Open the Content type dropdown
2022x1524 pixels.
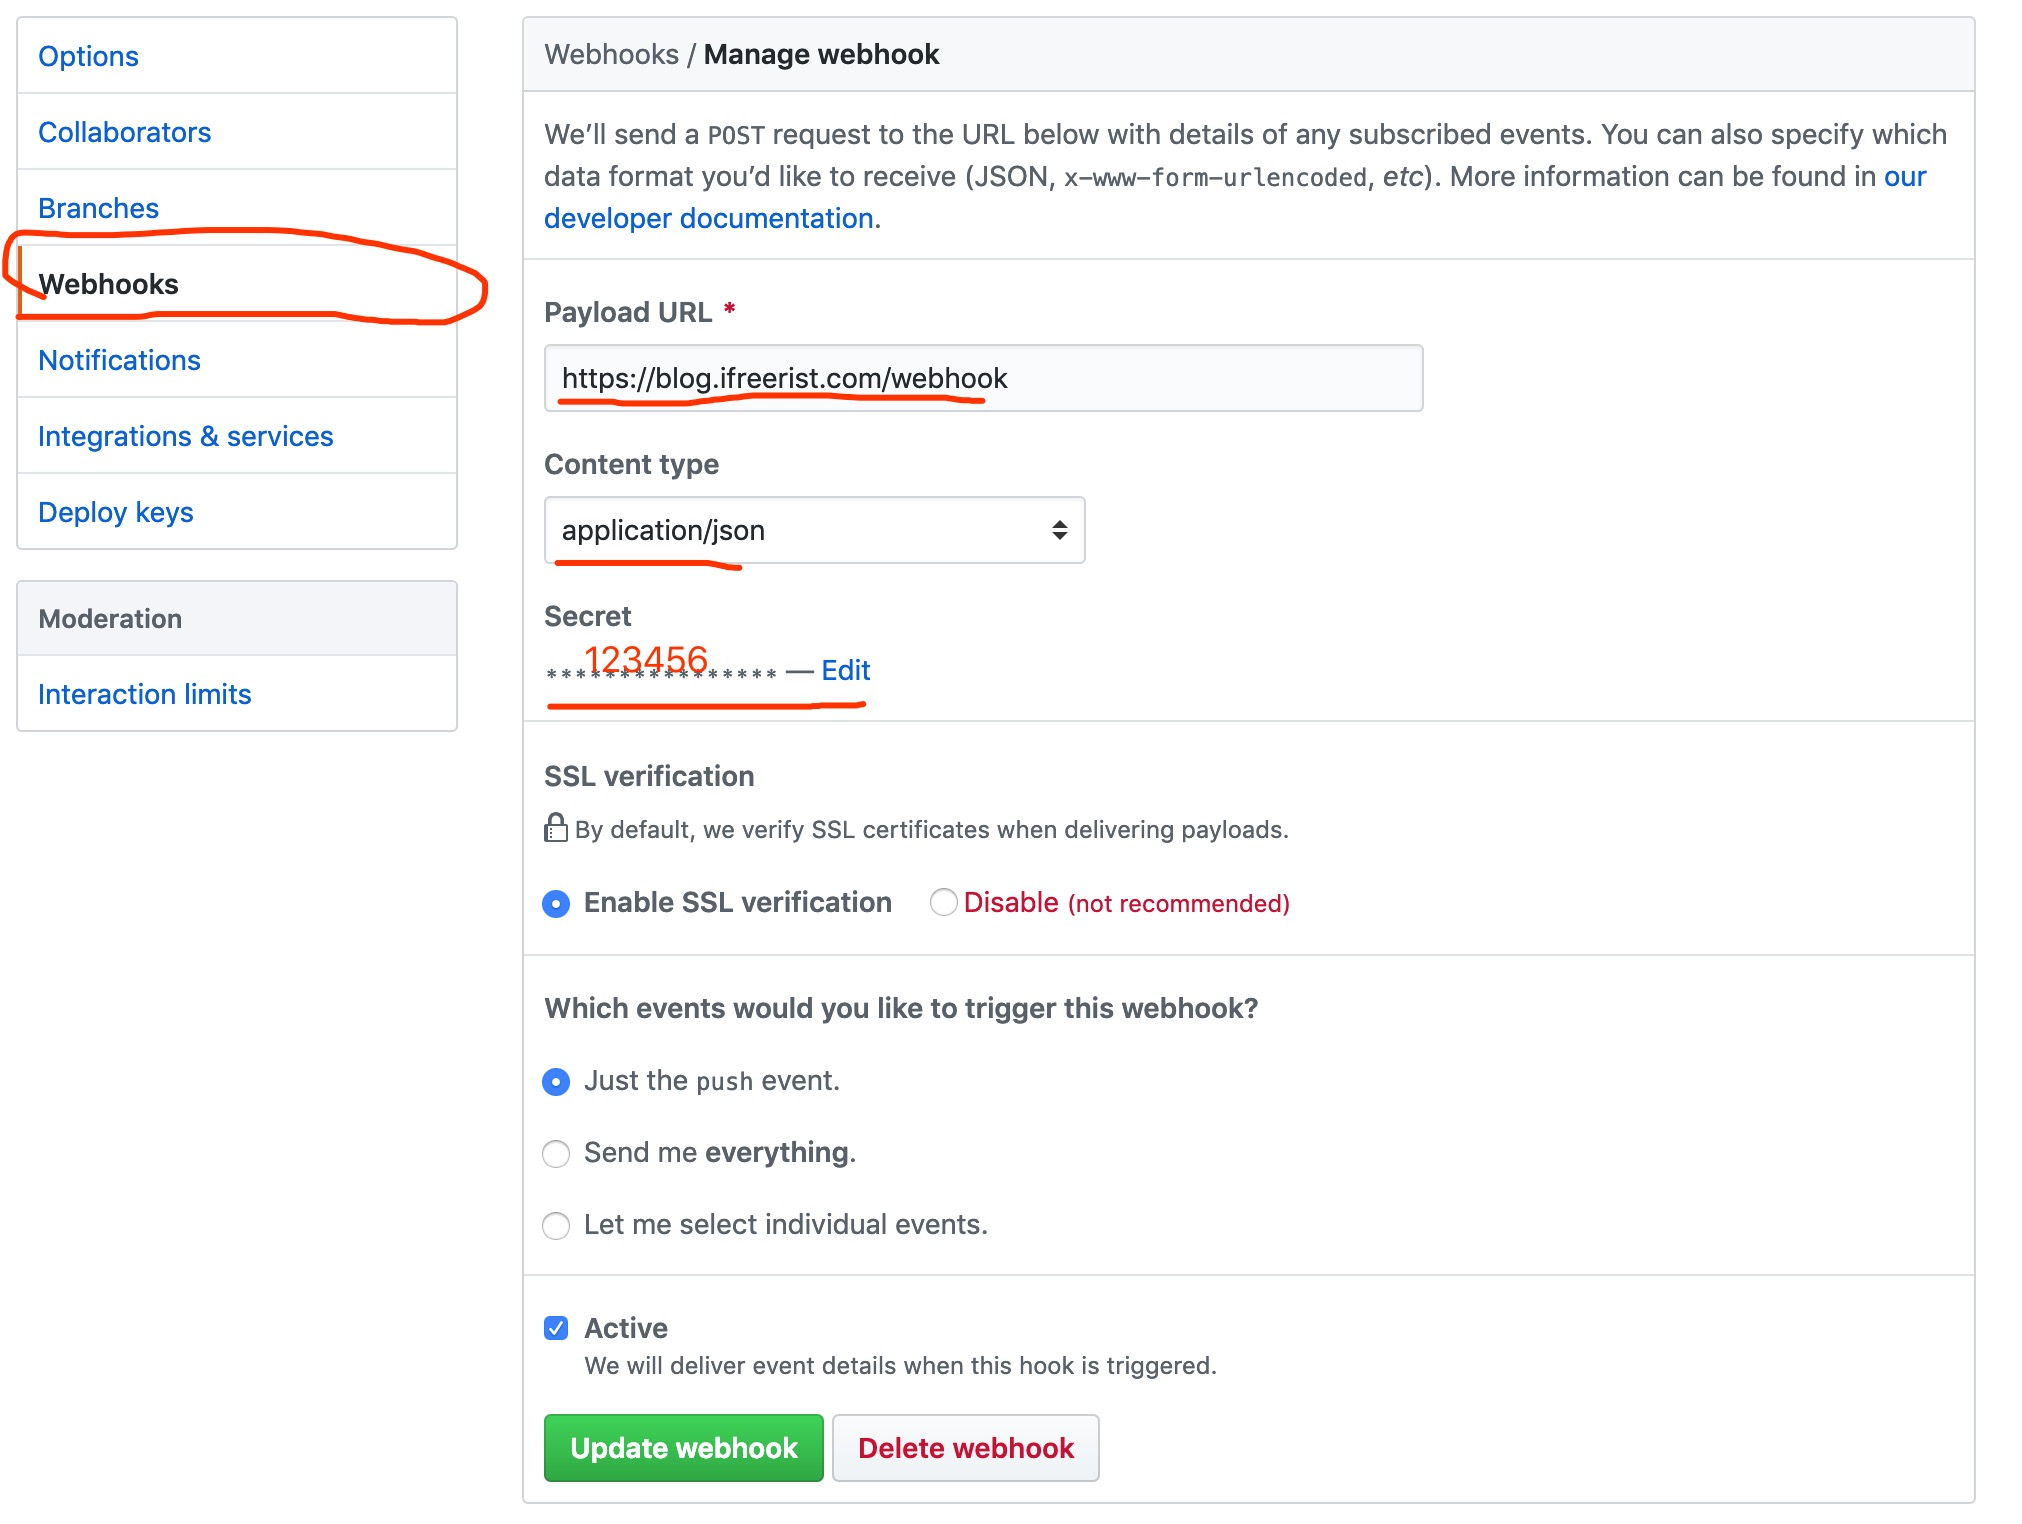tap(814, 530)
